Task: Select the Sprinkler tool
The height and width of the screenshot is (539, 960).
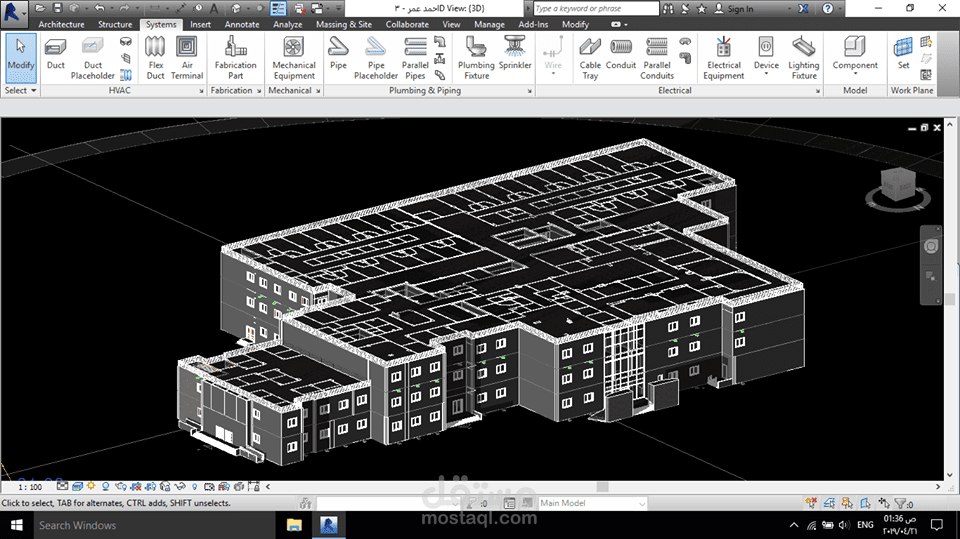Action: pyautogui.click(x=515, y=54)
